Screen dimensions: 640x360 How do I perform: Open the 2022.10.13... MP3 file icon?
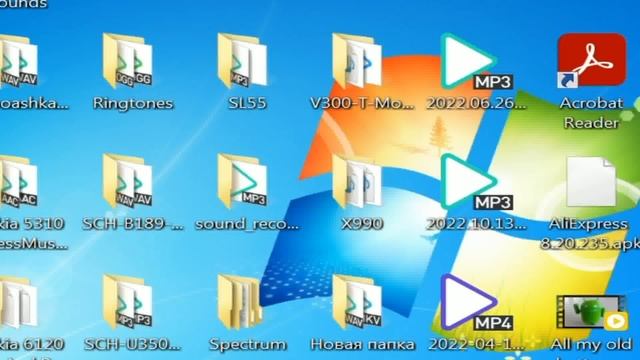(477, 182)
